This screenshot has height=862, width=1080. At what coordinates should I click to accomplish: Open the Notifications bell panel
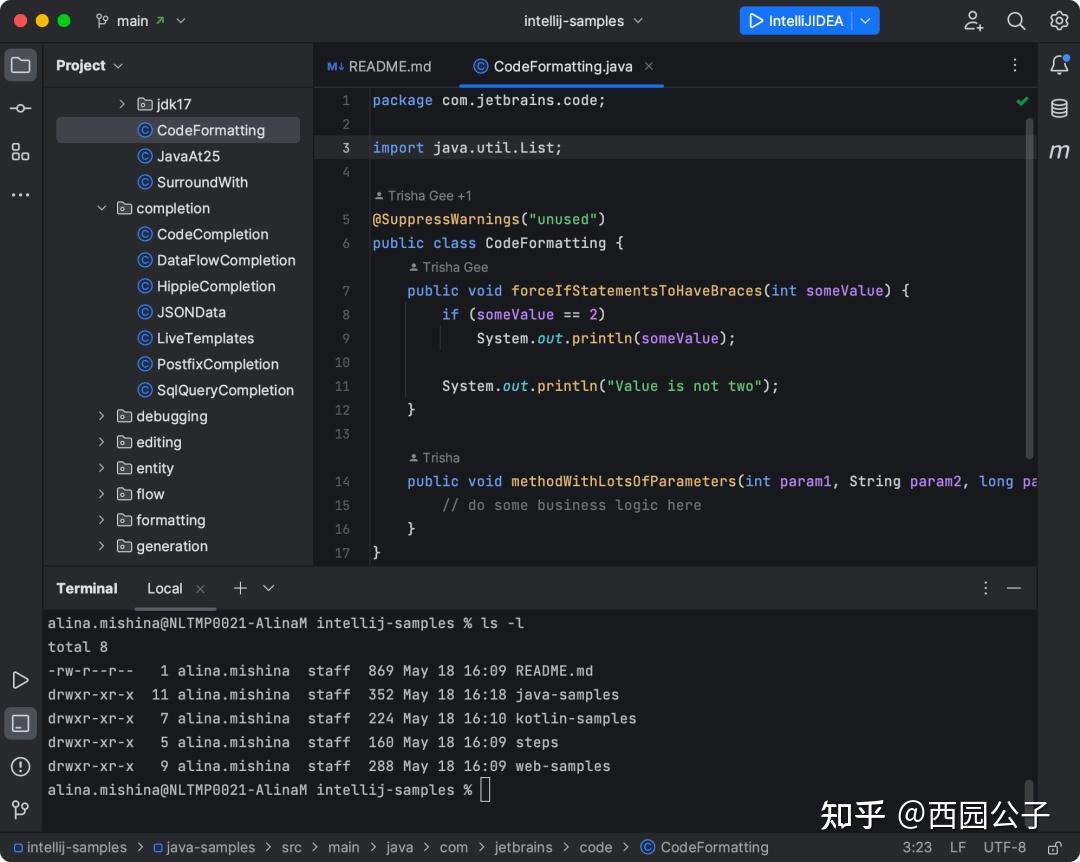click(x=1060, y=64)
